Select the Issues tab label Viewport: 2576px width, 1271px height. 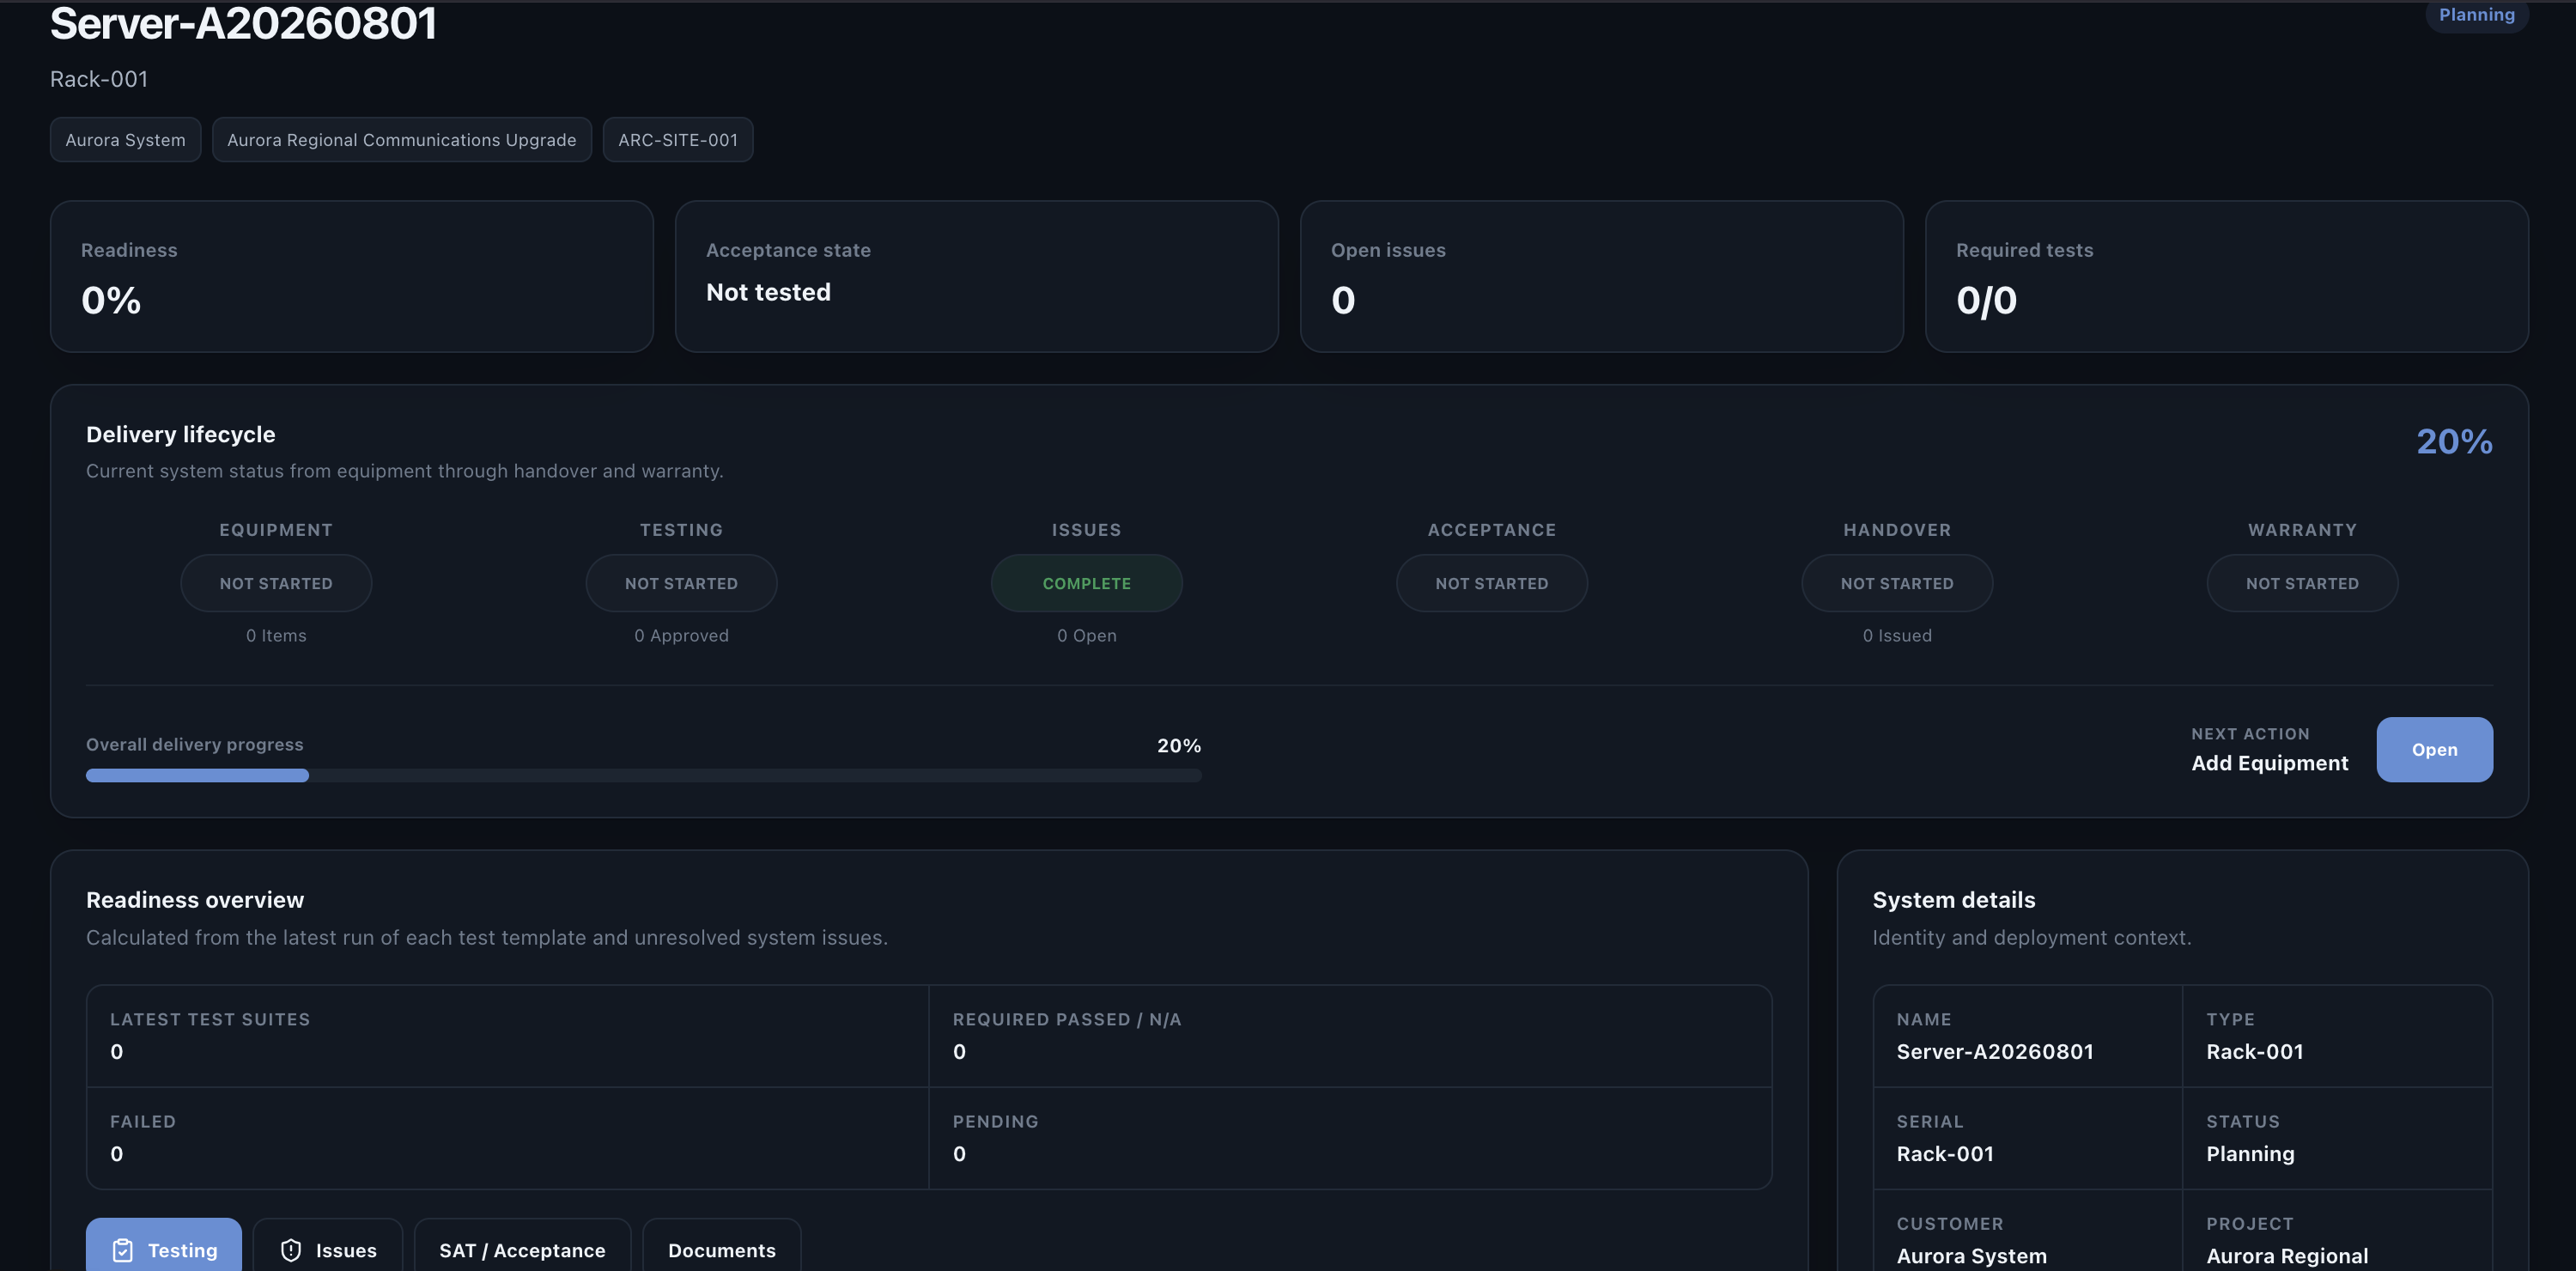(x=346, y=1250)
